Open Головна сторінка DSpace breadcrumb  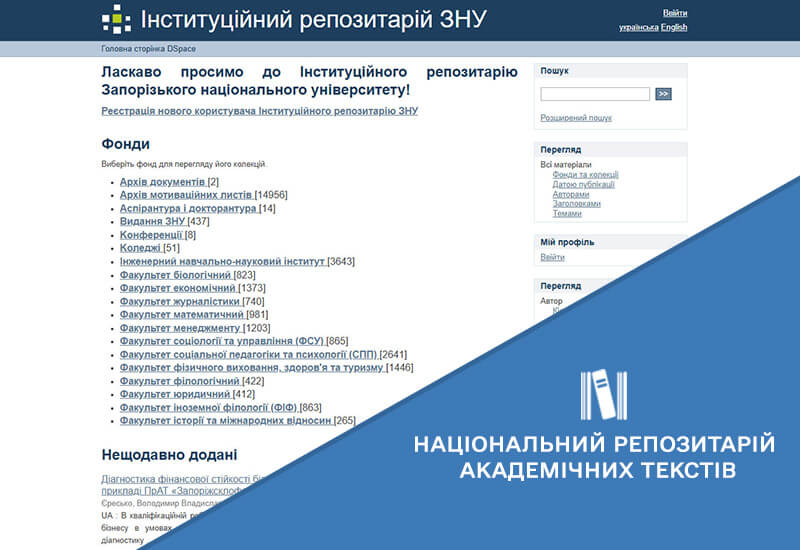(148, 49)
